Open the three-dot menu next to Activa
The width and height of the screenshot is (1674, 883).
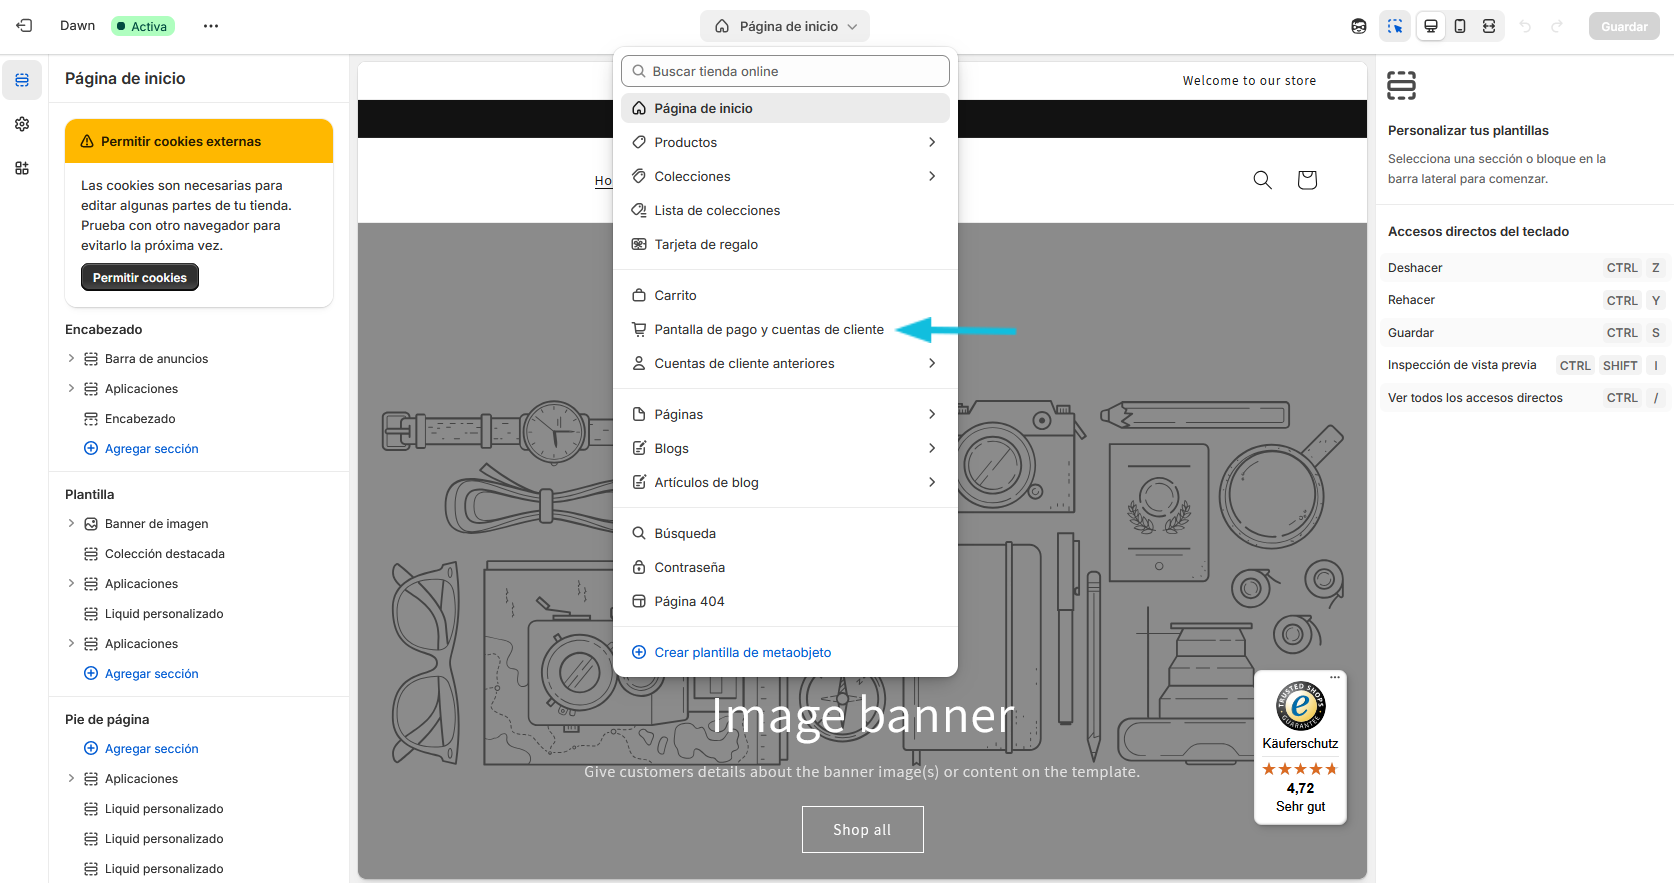point(210,26)
